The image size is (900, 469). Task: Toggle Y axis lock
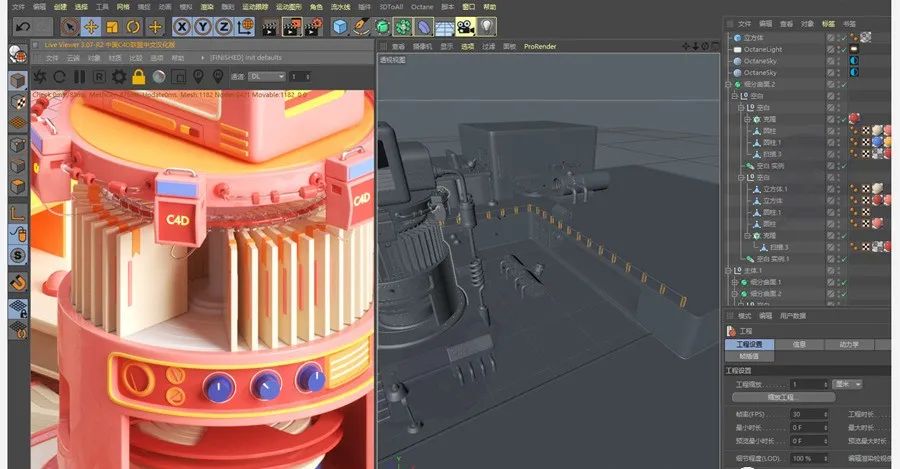(x=203, y=26)
